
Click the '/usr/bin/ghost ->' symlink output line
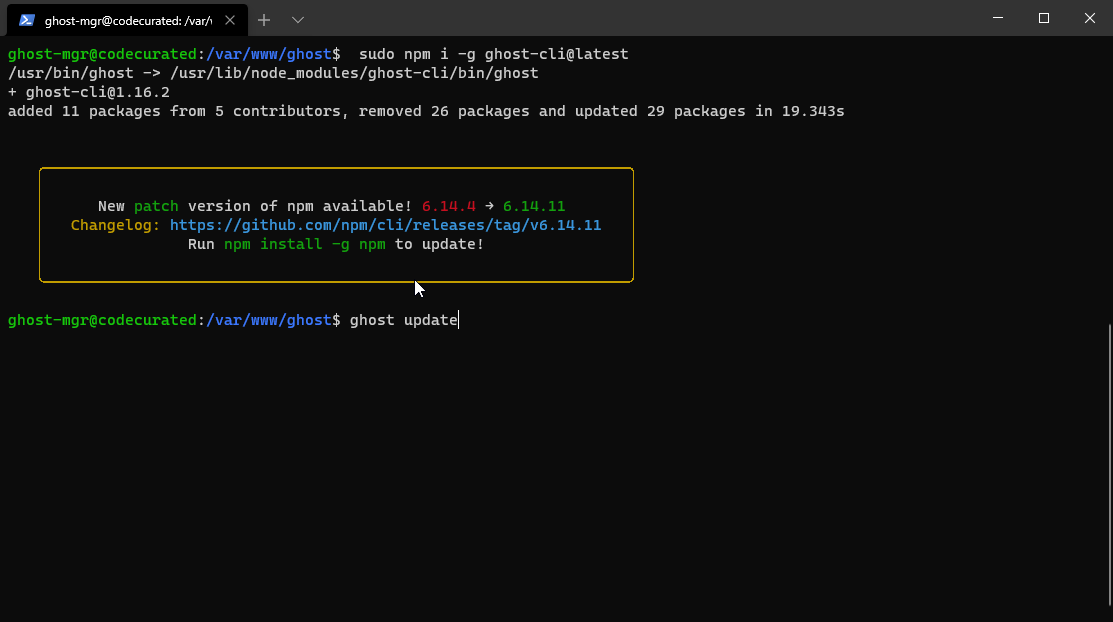click(x=273, y=73)
